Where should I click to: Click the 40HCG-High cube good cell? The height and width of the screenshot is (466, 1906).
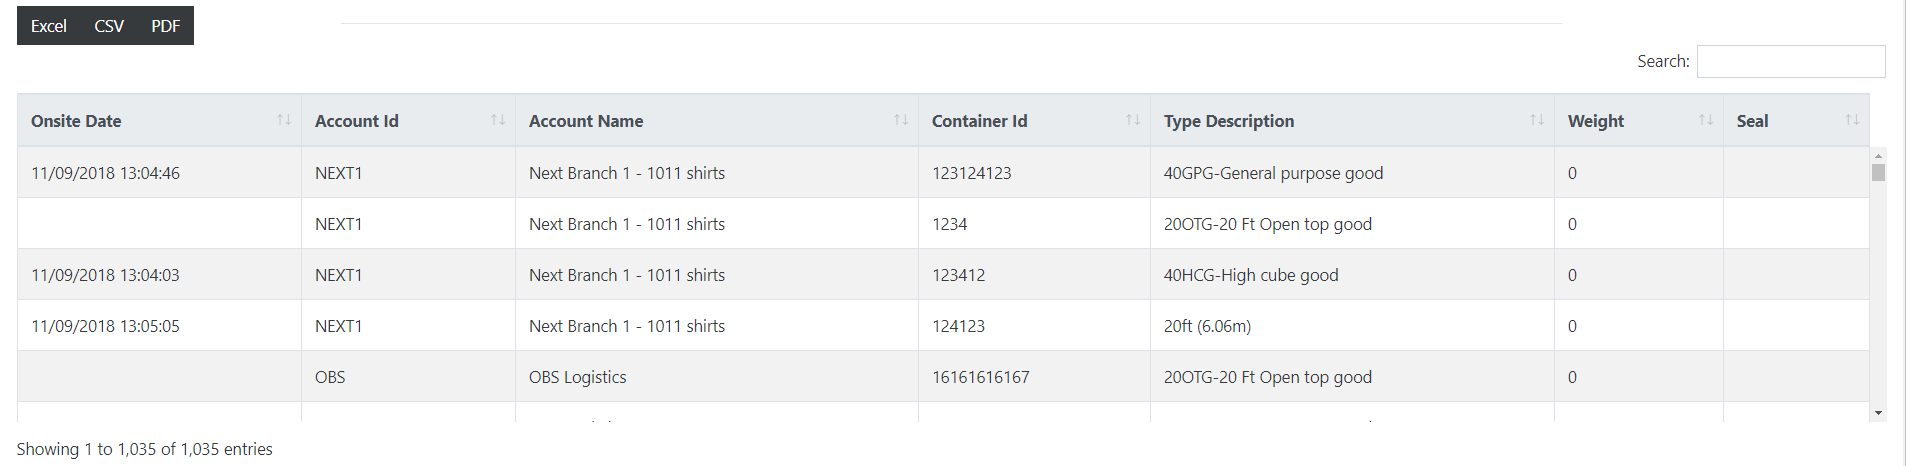click(x=1352, y=275)
